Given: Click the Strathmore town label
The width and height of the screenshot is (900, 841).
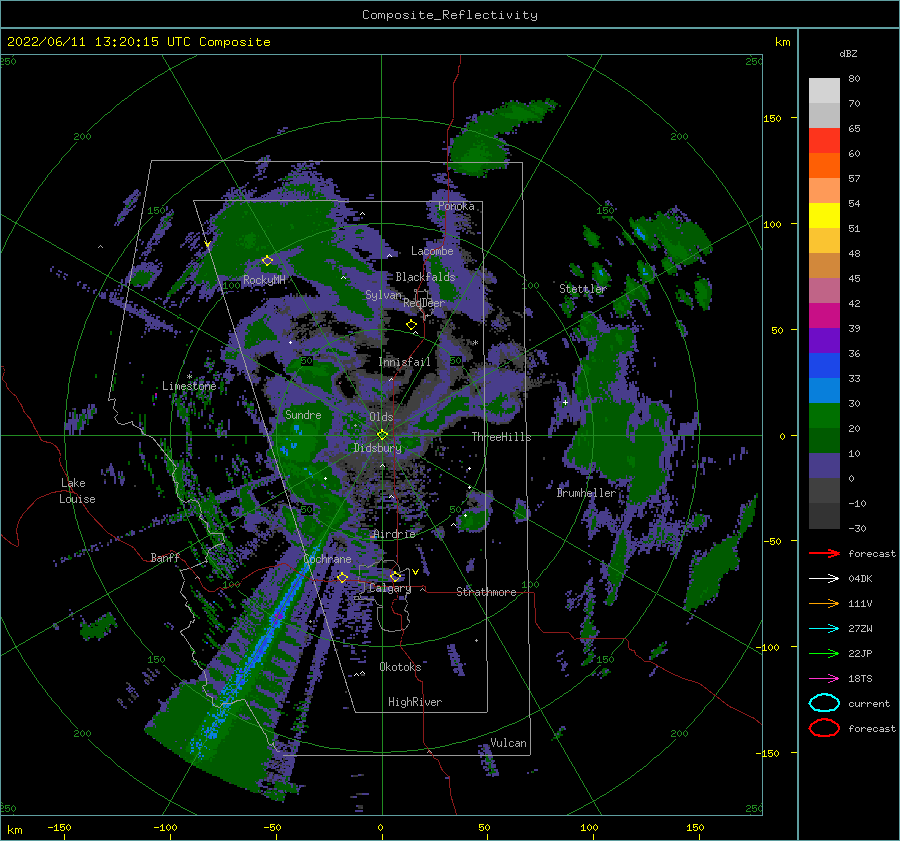Looking at the screenshot, I should [486, 592].
